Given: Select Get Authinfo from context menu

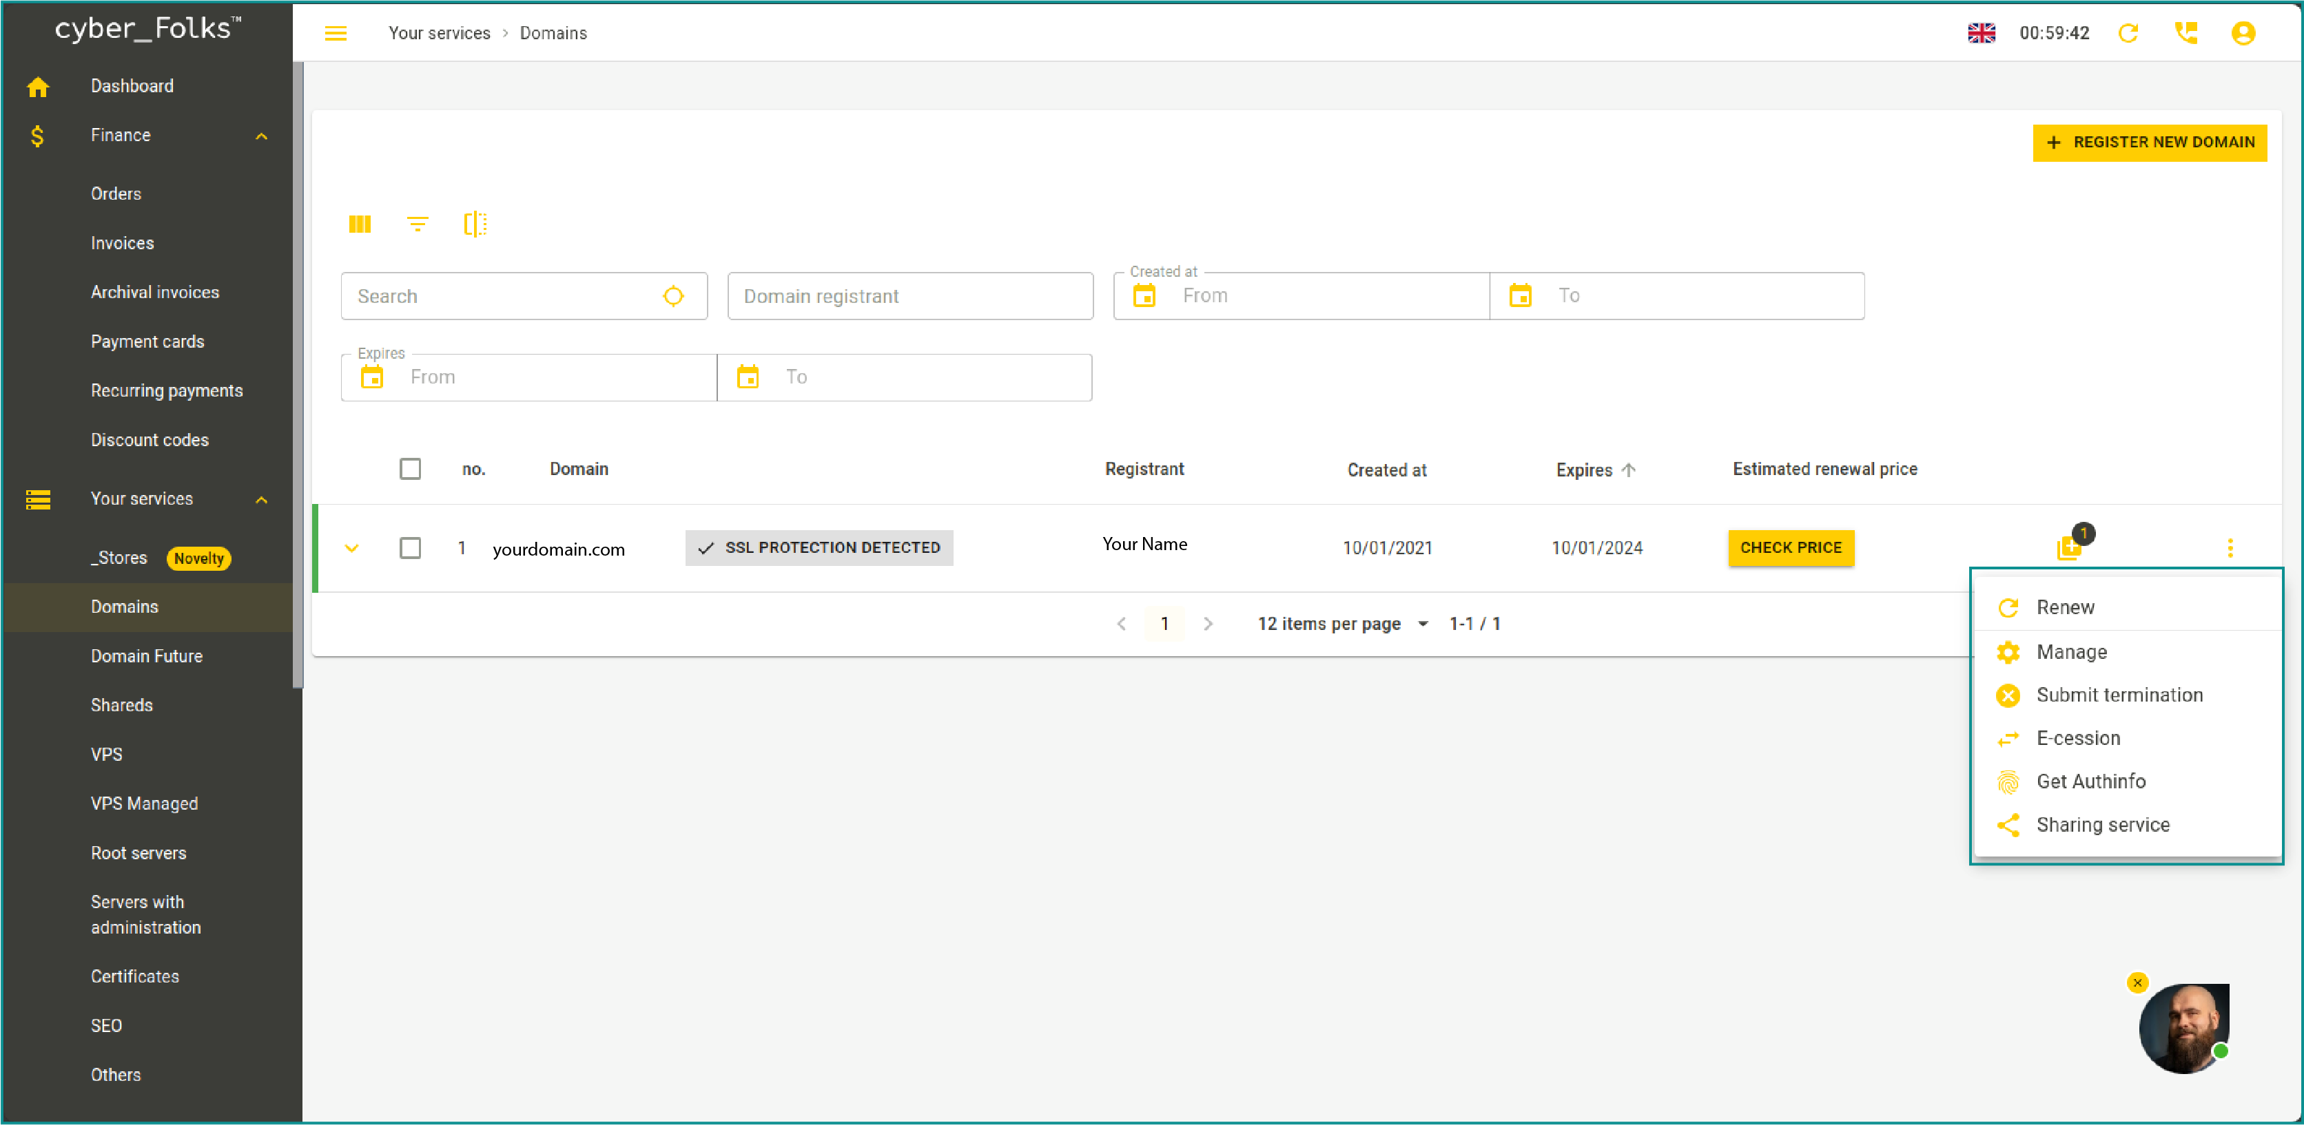Looking at the screenshot, I should pos(2091,781).
